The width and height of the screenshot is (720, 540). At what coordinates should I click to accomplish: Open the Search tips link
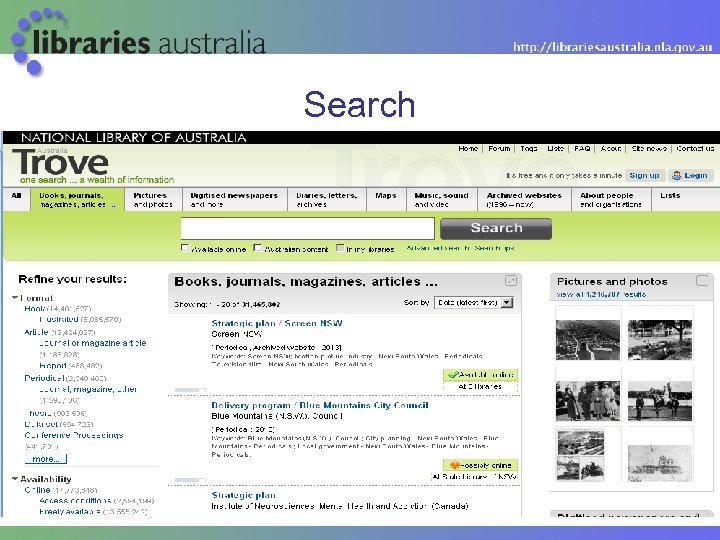[494, 248]
